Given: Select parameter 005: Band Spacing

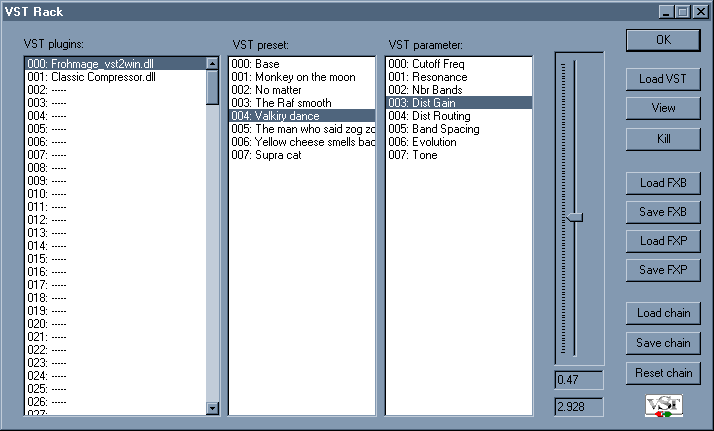Looking at the screenshot, I should coord(459,129).
